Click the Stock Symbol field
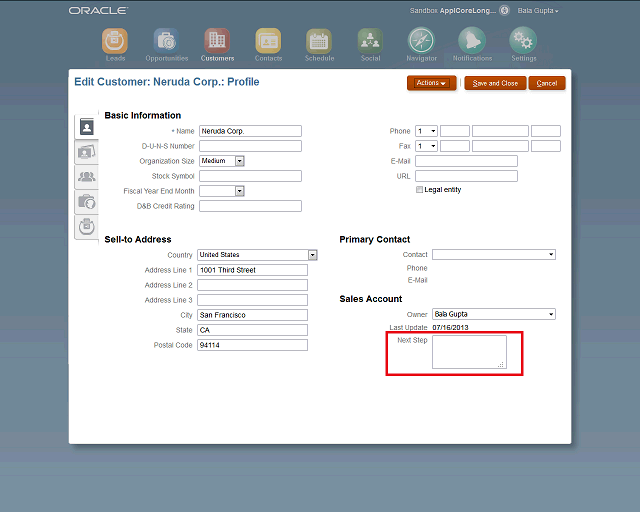The image size is (640, 512). (x=250, y=176)
